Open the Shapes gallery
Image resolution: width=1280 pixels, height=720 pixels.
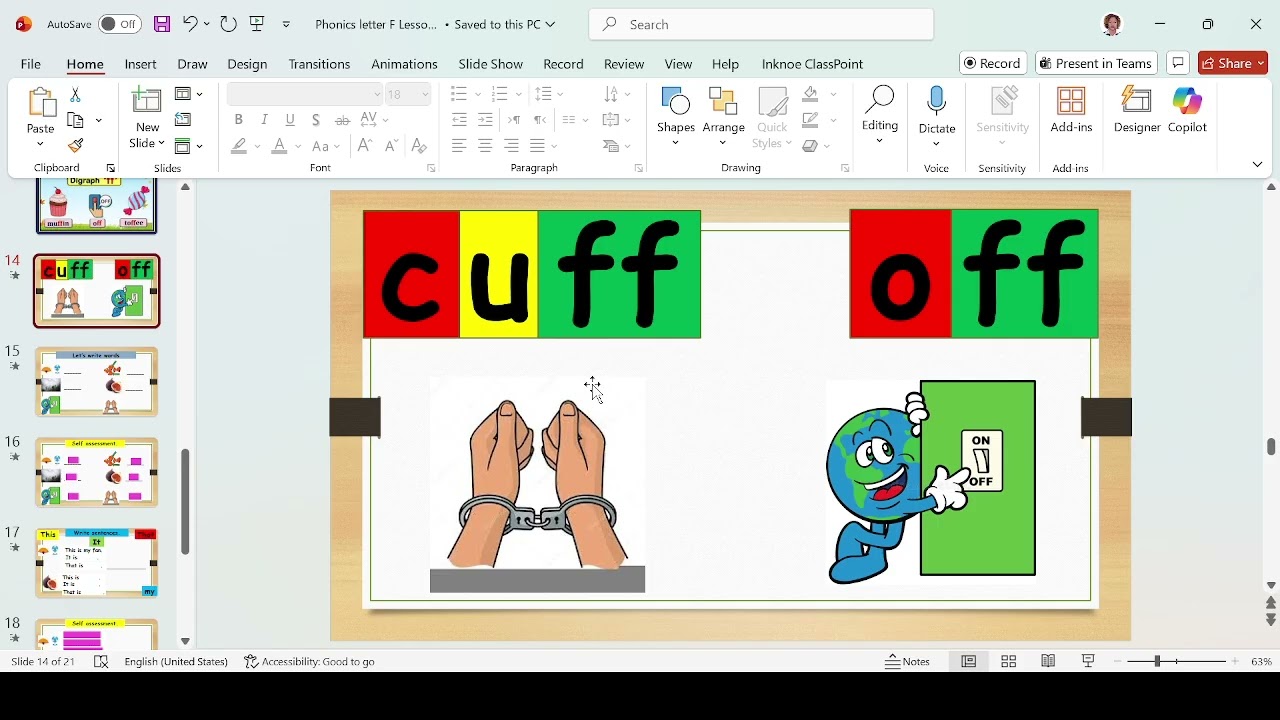(677, 118)
